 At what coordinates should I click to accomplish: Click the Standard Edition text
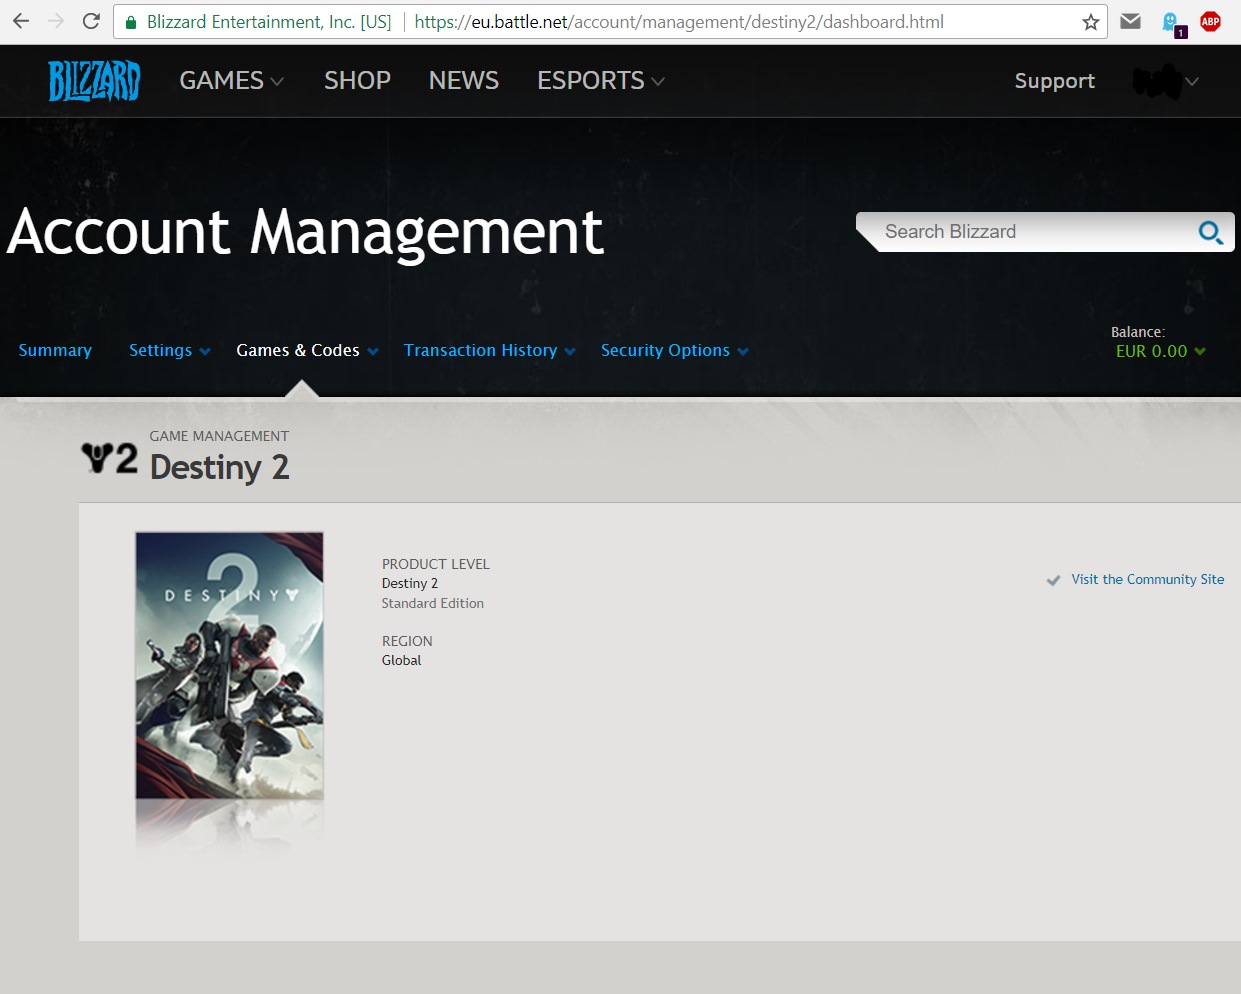[x=432, y=603]
